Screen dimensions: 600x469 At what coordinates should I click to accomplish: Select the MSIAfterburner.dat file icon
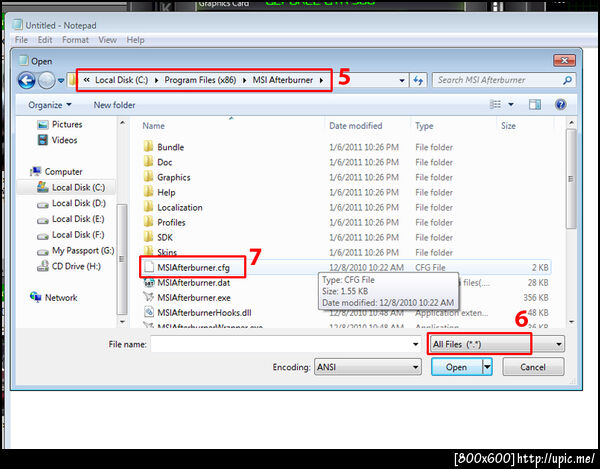coord(148,283)
